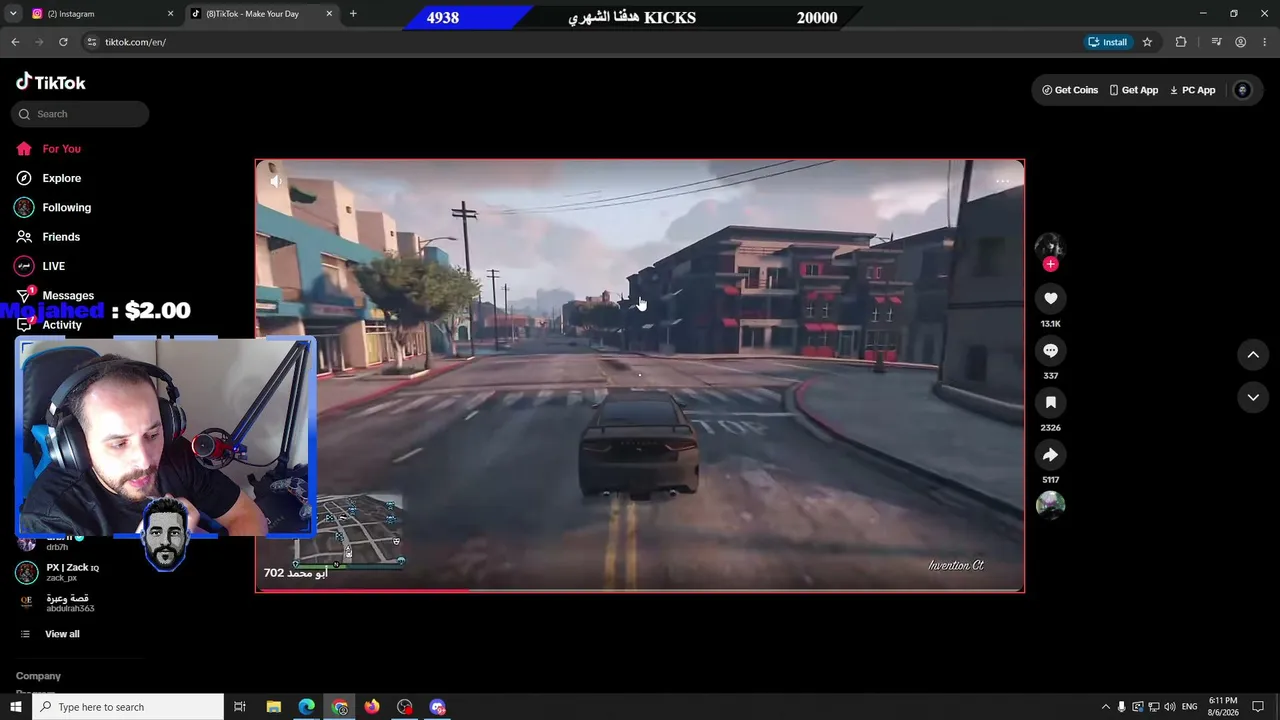Open the Chrome extensions puzzle icon
The image size is (1280, 720).
tap(1181, 42)
